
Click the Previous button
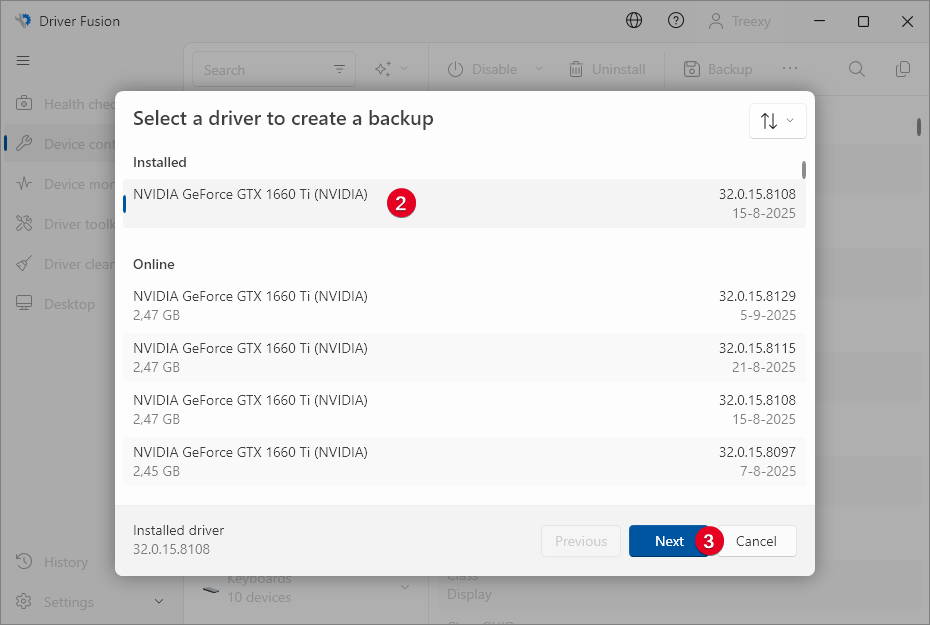coord(581,541)
